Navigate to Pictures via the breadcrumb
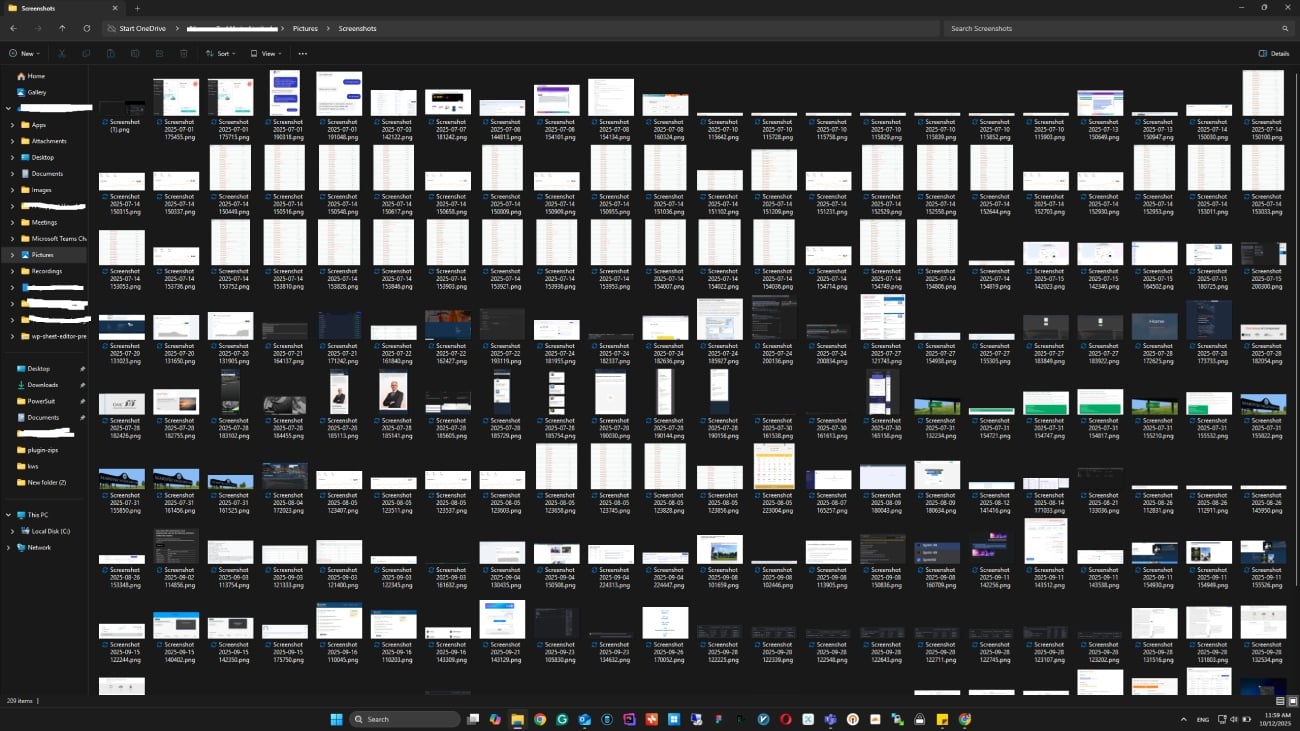This screenshot has width=1300, height=731. pyautogui.click(x=305, y=28)
